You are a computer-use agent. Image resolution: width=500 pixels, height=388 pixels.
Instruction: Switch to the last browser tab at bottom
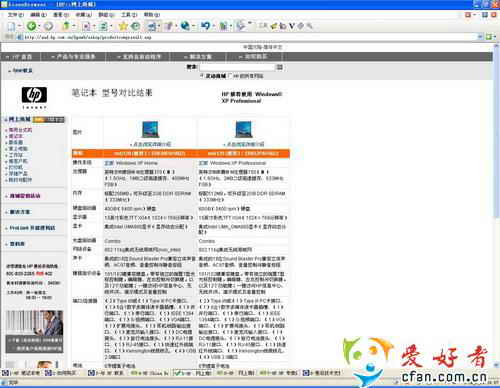322,373
